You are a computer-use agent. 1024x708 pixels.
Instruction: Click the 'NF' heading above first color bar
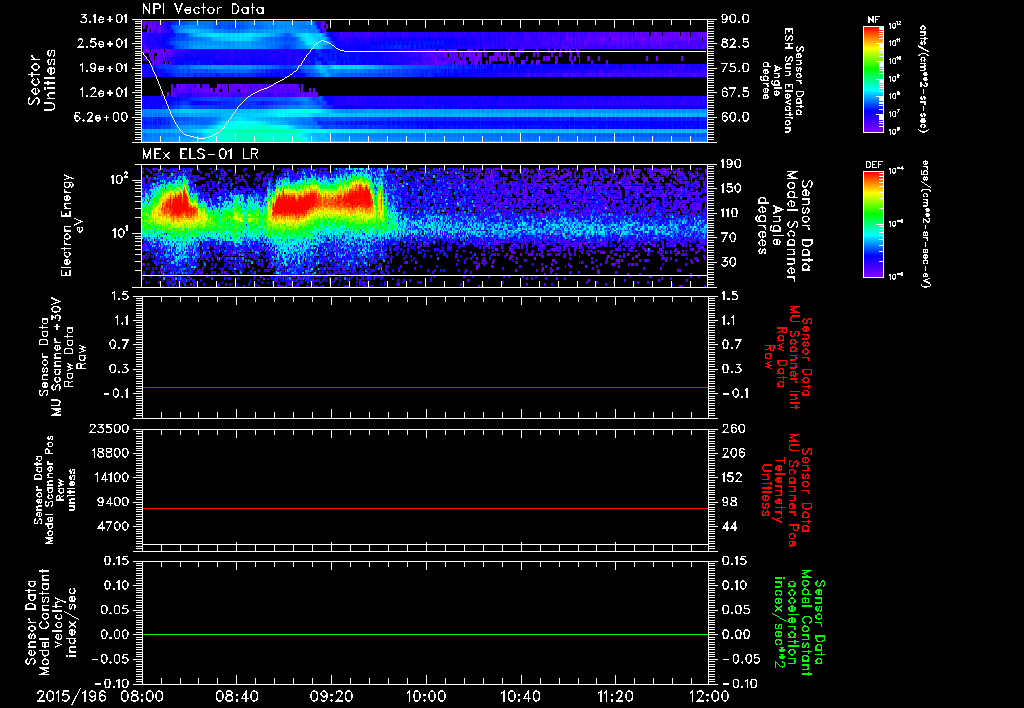click(873, 20)
